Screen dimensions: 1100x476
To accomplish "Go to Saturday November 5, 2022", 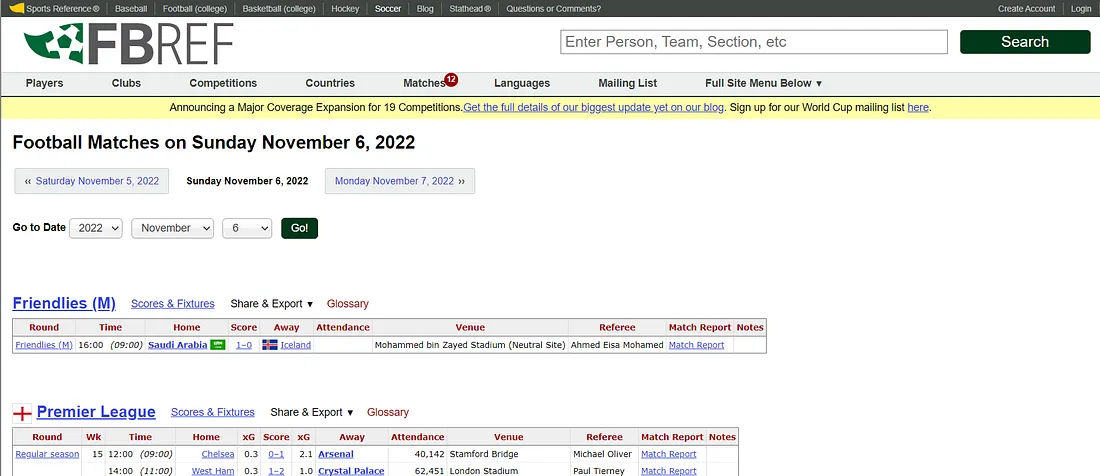I will 91,181.
